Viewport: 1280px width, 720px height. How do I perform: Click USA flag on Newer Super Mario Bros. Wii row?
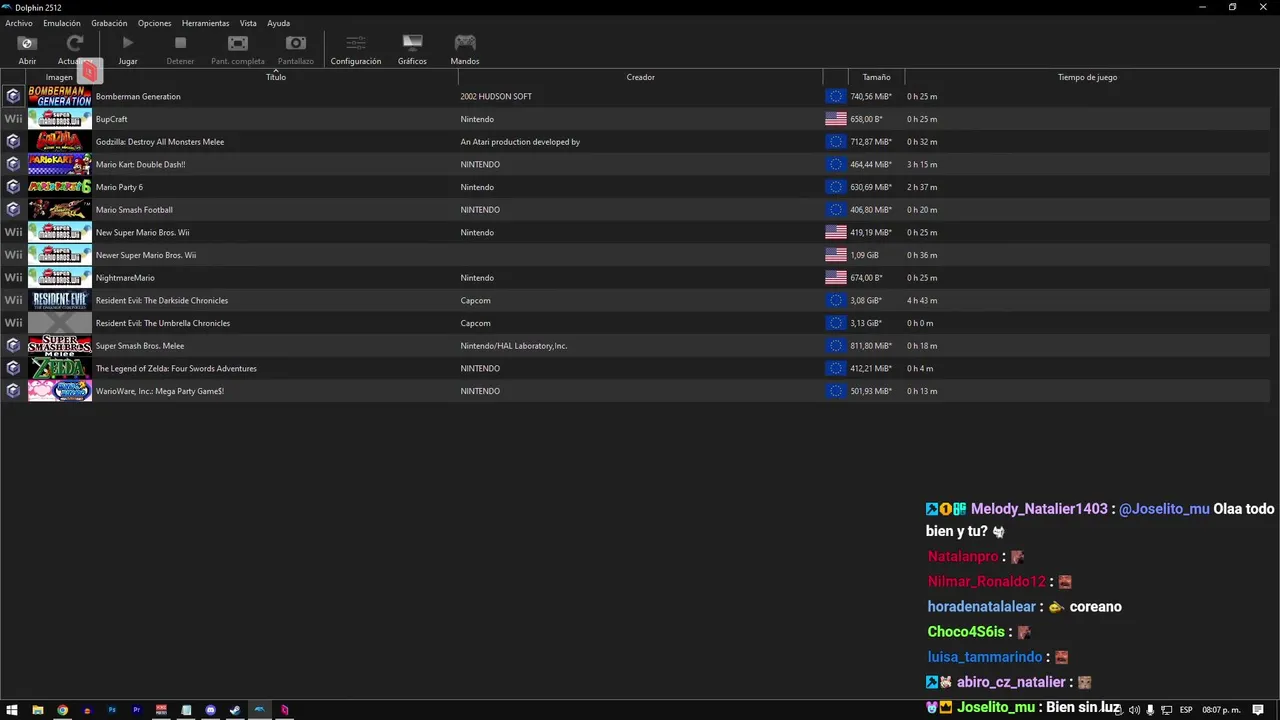tap(836, 255)
